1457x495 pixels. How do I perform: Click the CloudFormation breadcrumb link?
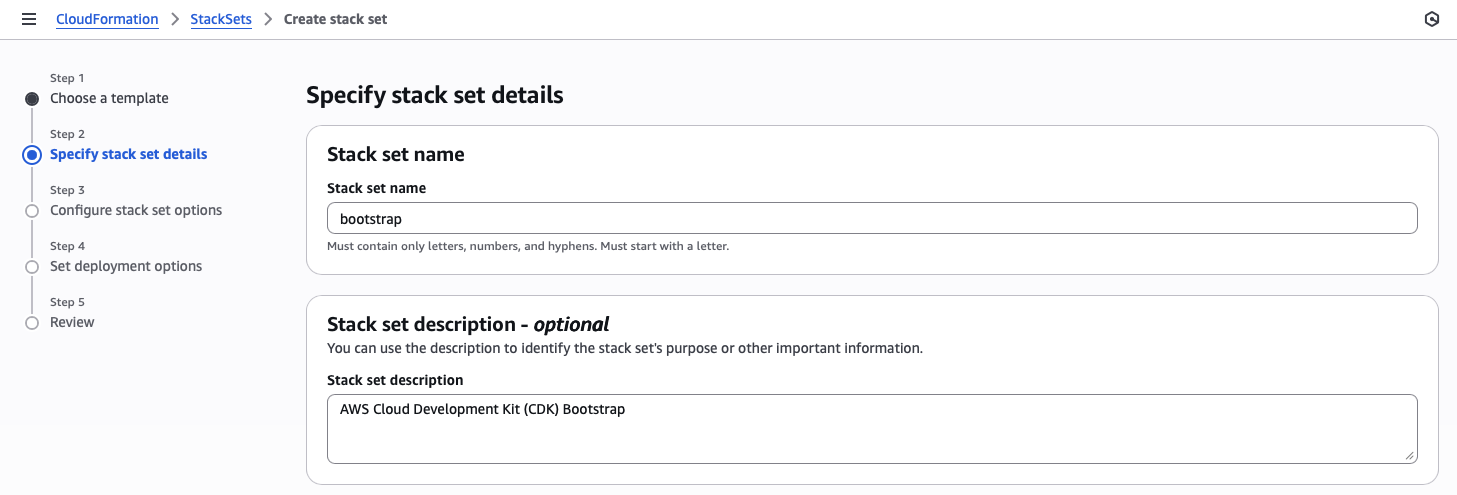107,19
